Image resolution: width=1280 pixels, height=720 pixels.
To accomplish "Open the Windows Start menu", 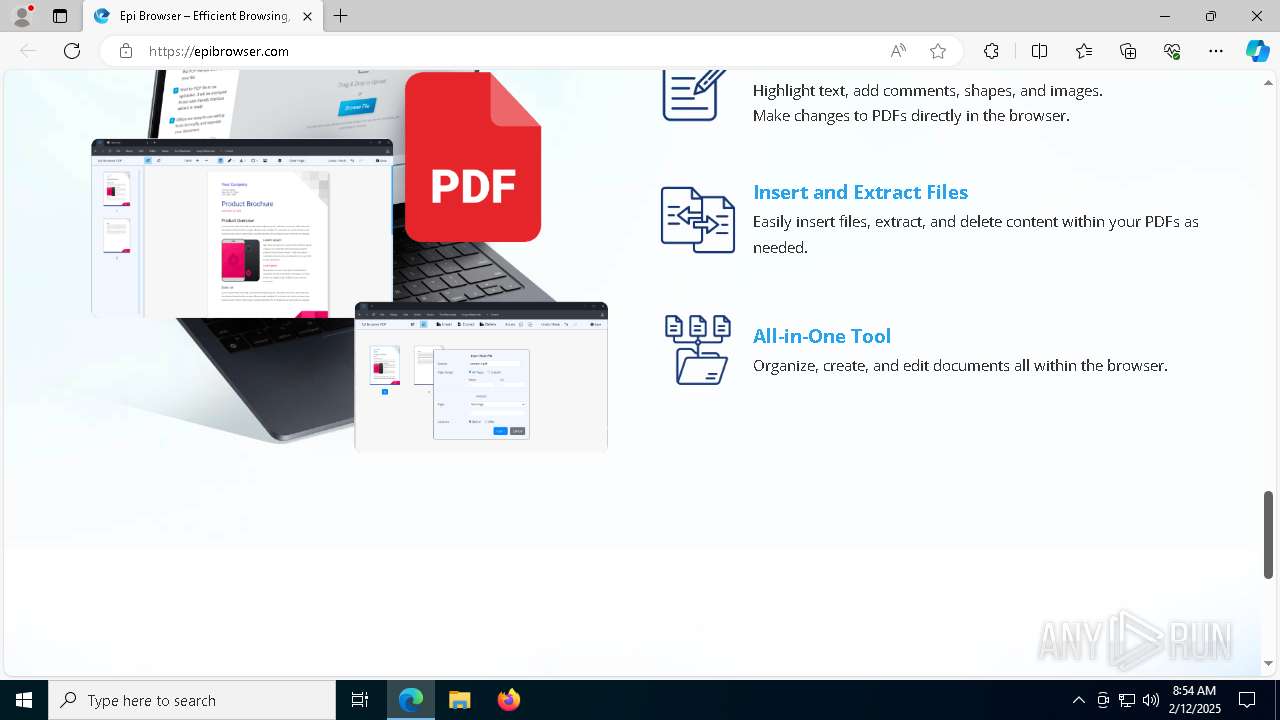I will click(x=24, y=700).
